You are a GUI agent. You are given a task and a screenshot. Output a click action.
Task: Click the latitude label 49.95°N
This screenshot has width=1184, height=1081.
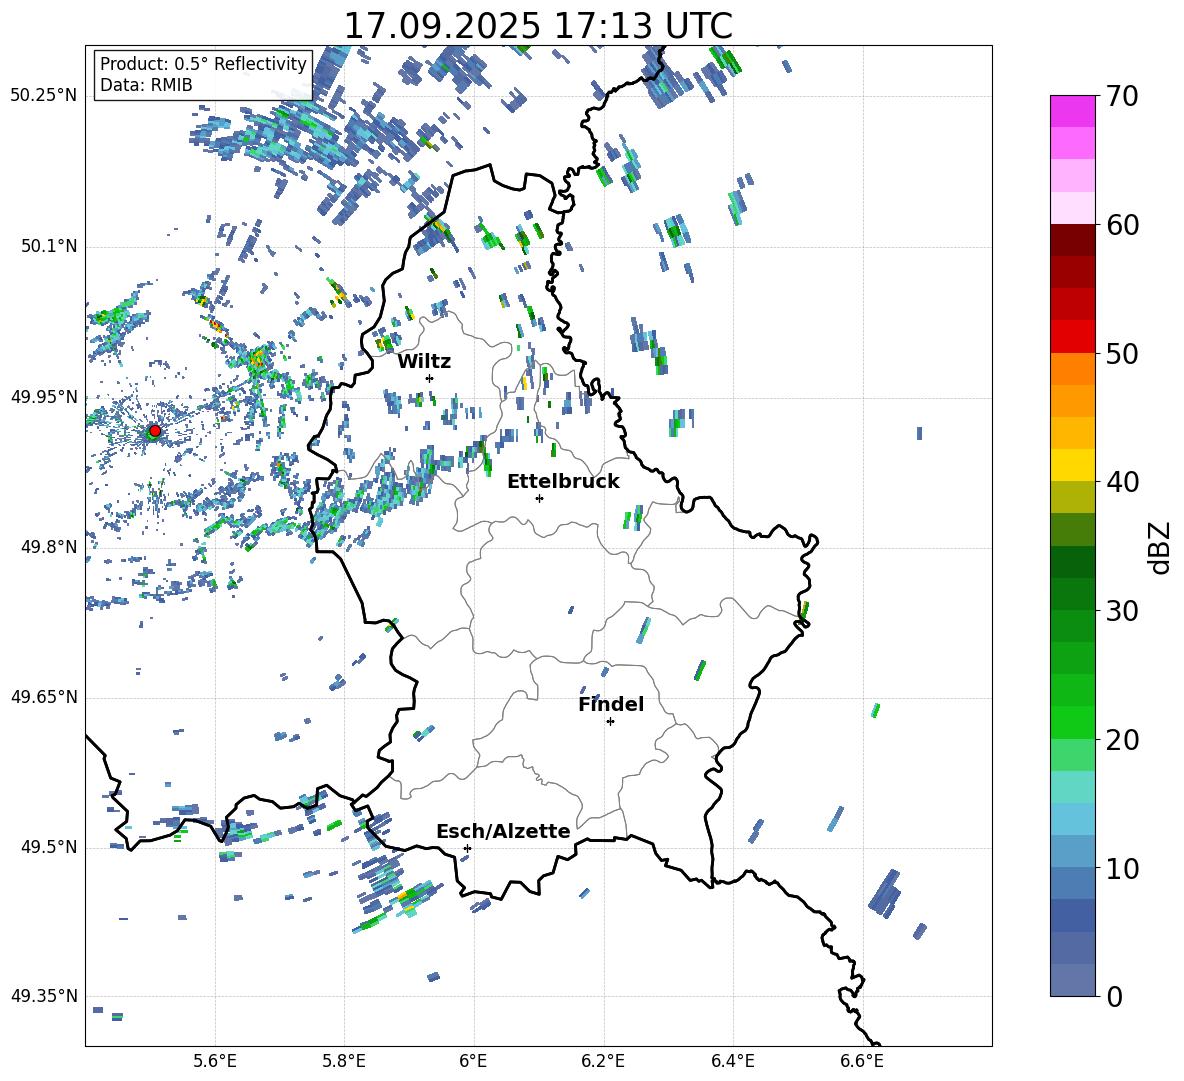[44, 397]
